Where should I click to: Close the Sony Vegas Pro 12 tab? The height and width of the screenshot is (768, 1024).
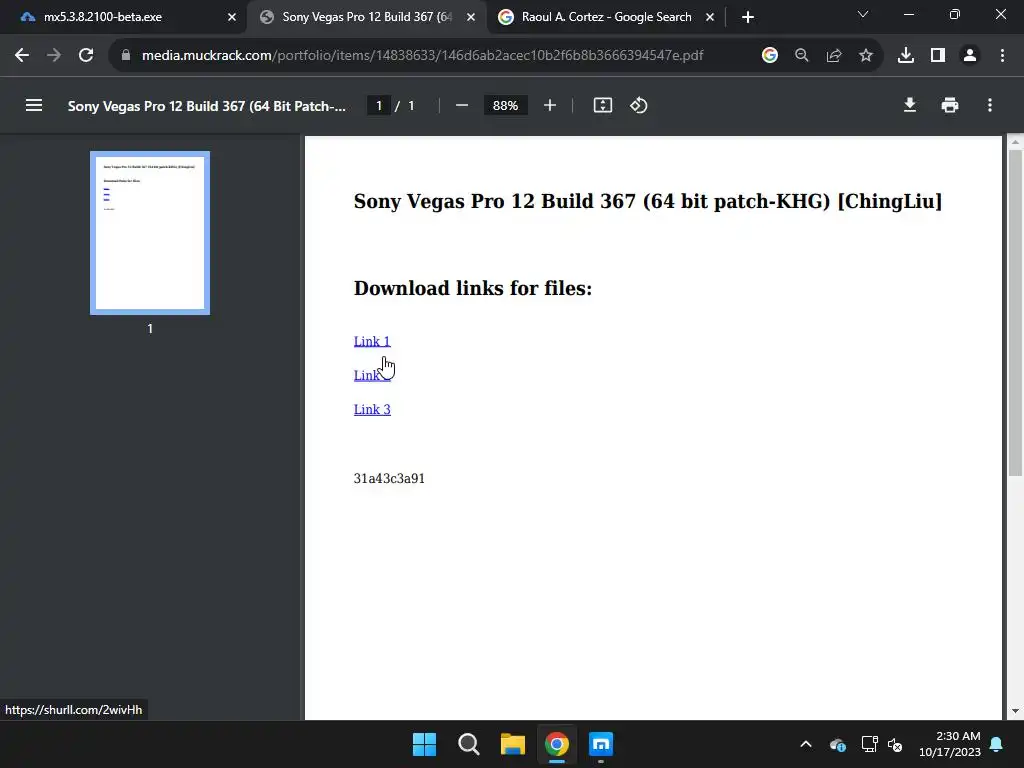pyautogui.click(x=471, y=17)
